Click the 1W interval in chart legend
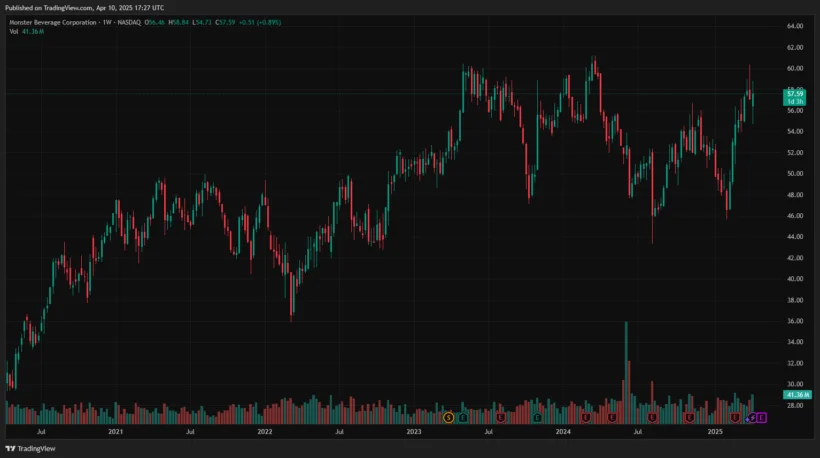Screen dimensions: 820x458 107,22
